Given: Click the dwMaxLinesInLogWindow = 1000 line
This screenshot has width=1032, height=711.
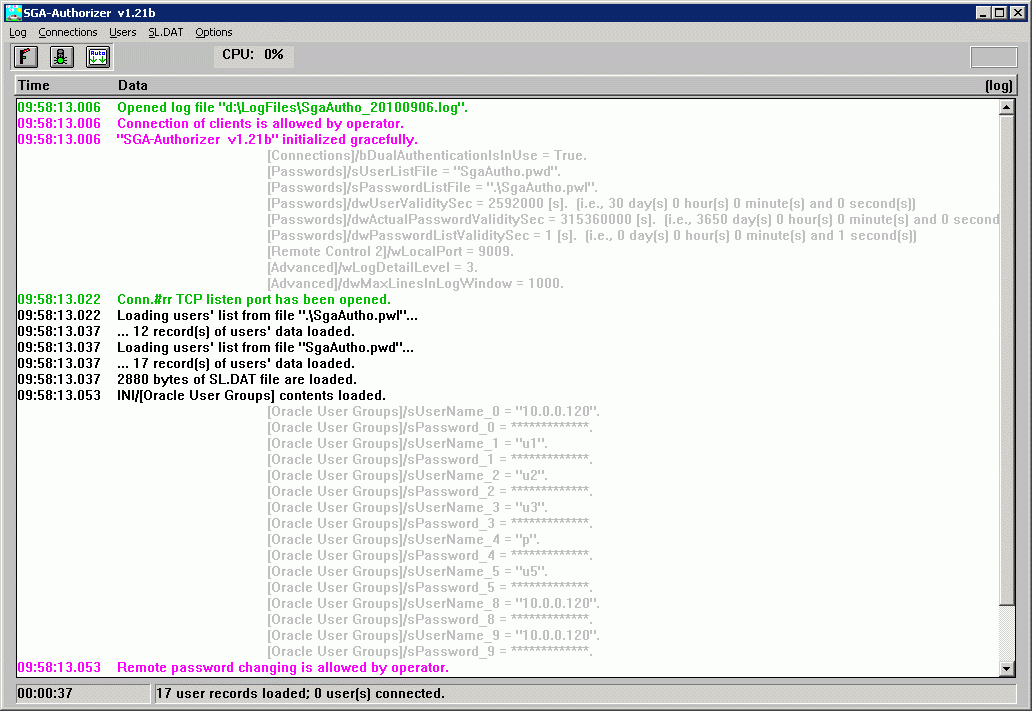Looking at the screenshot, I should point(415,284).
